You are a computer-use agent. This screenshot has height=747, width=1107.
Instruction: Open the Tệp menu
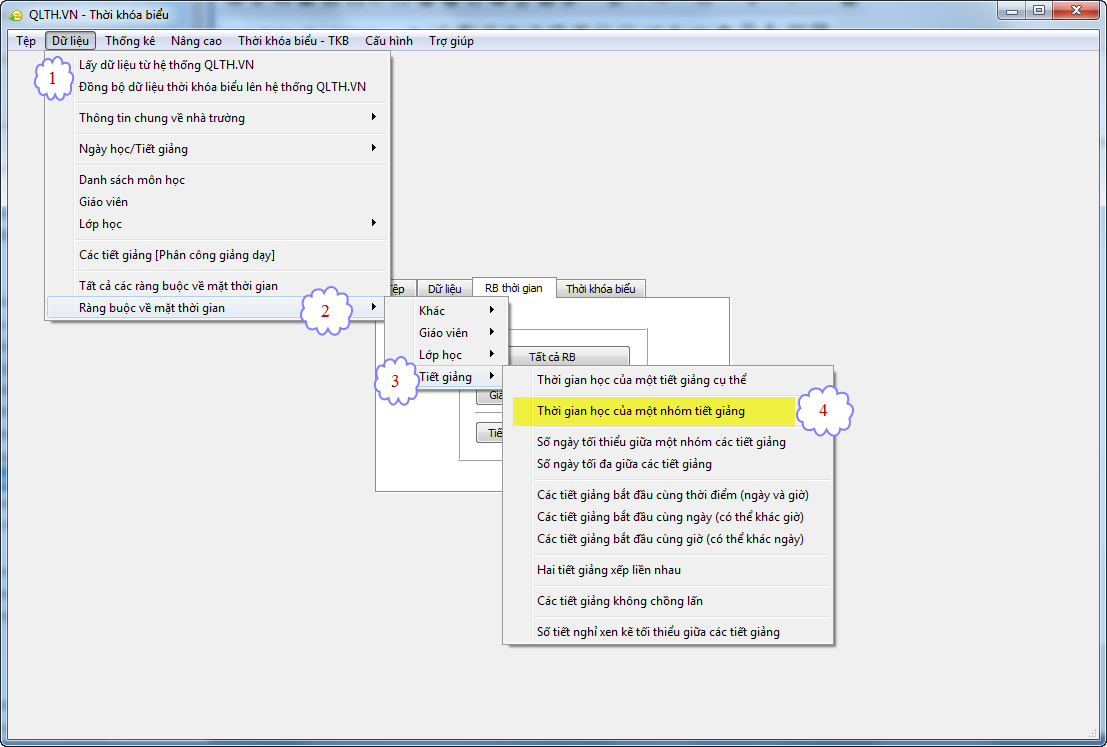click(x=26, y=41)
